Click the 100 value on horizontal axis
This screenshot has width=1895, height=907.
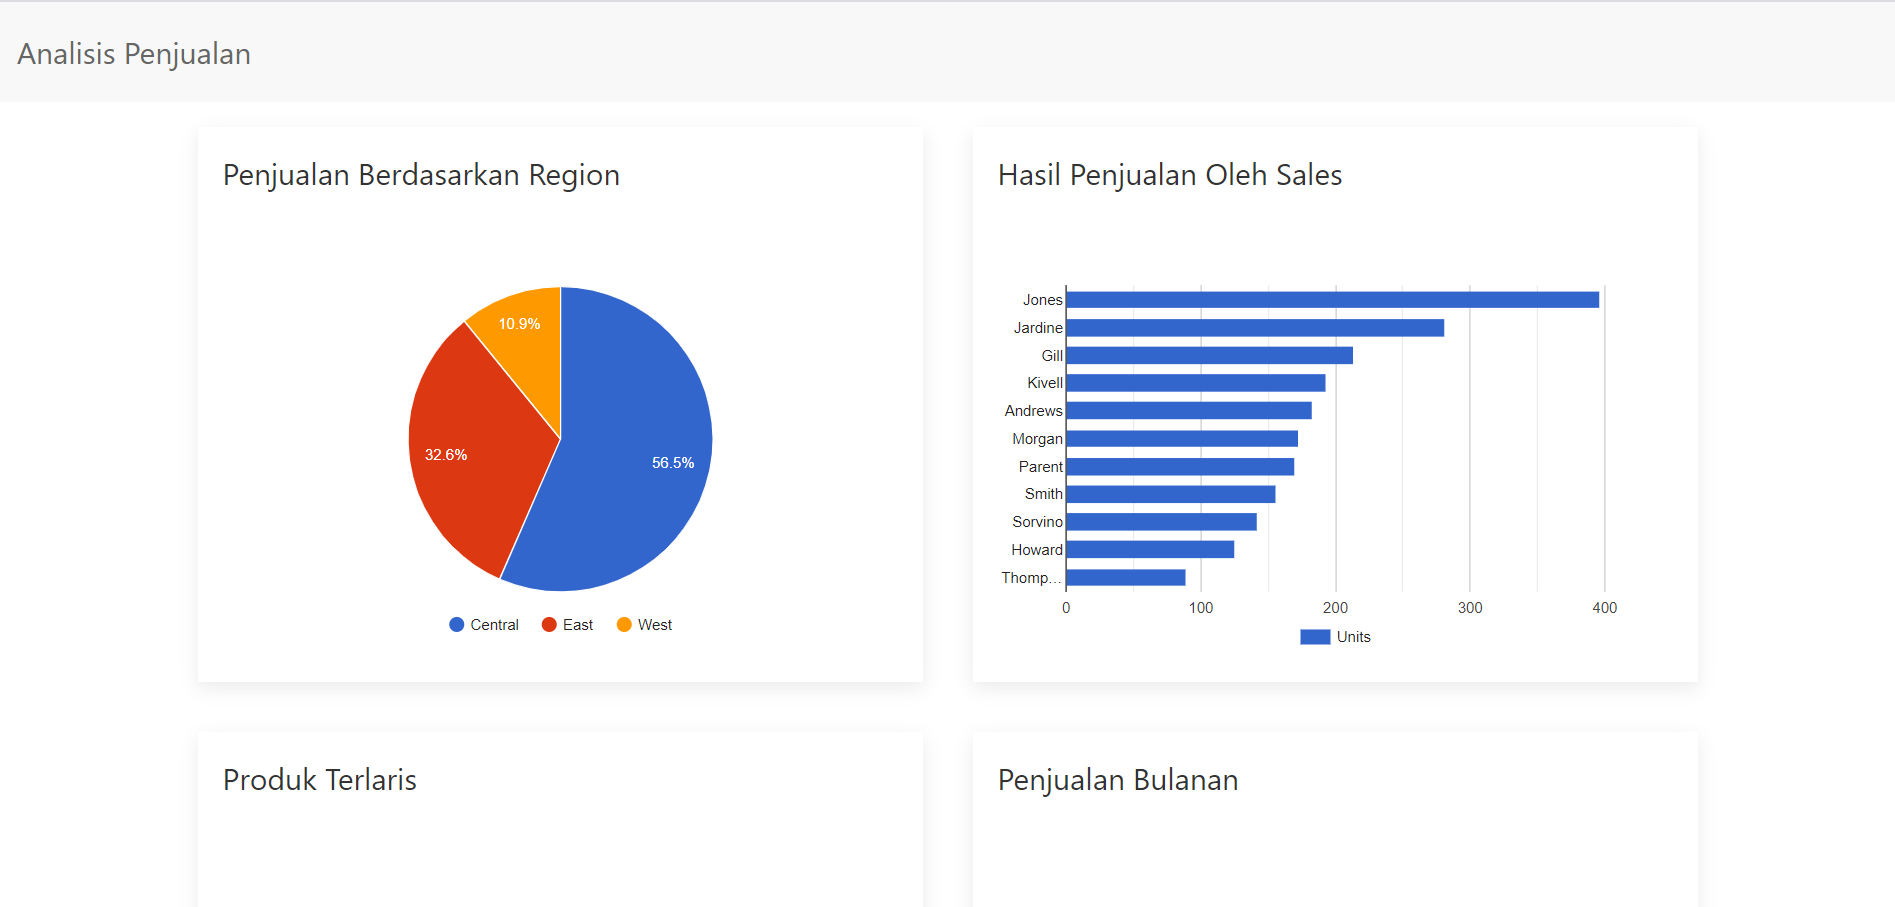pos(1201,608)
